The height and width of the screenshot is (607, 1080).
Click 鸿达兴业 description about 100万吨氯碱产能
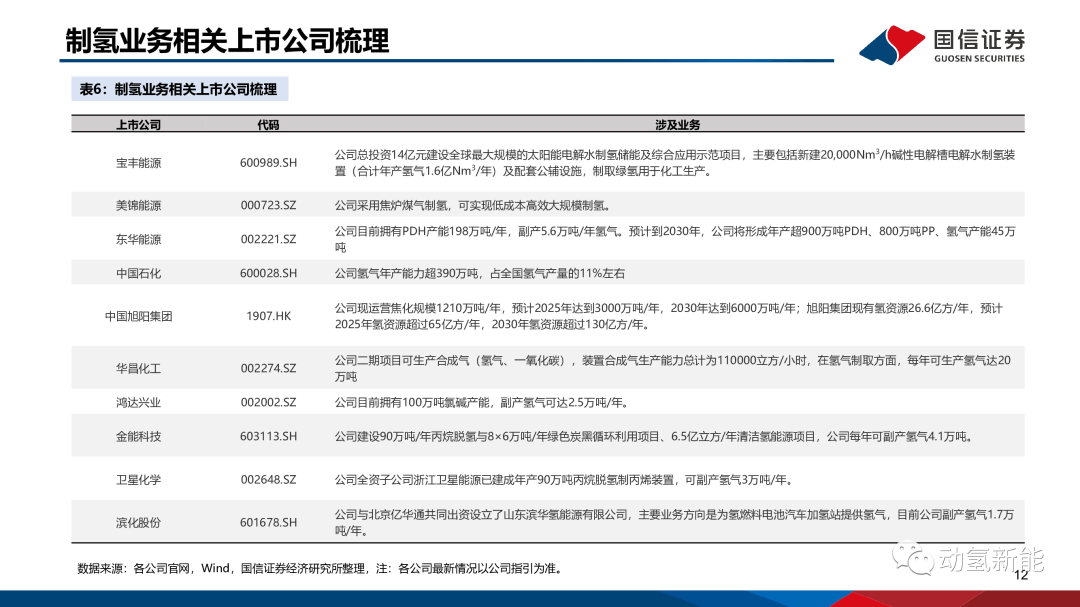[484, 402]
